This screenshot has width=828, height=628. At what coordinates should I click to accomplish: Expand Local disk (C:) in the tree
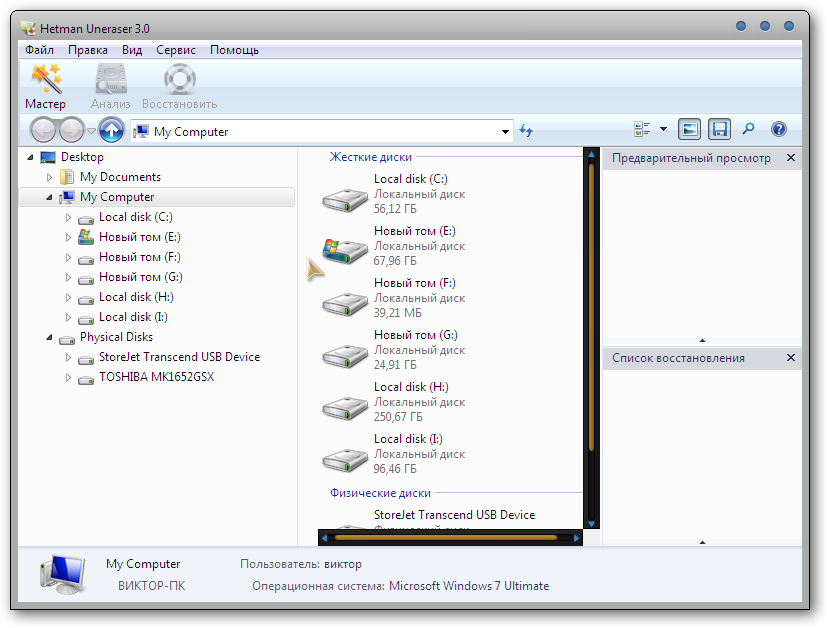click(x=68, y=217)
